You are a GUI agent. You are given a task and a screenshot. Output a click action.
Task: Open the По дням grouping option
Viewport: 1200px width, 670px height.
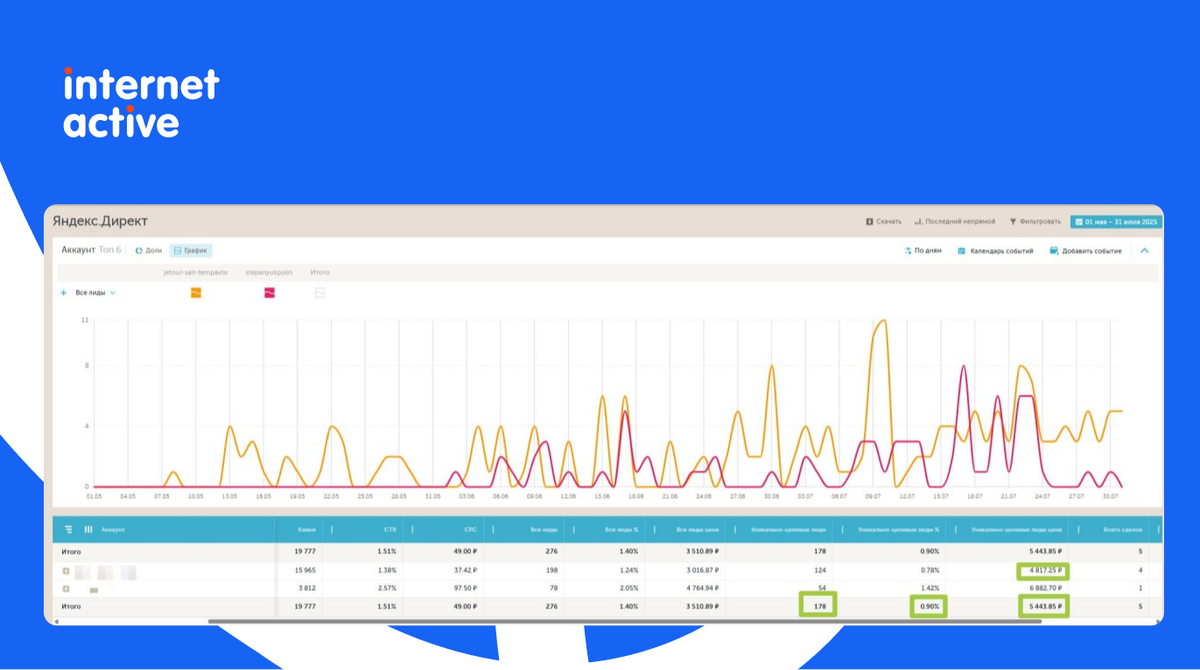921,251
